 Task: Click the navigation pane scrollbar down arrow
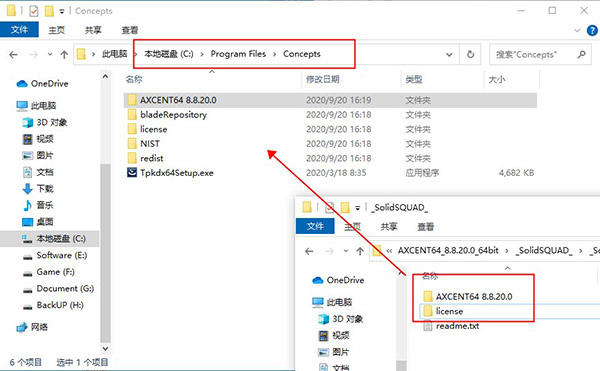click(105, 348)
